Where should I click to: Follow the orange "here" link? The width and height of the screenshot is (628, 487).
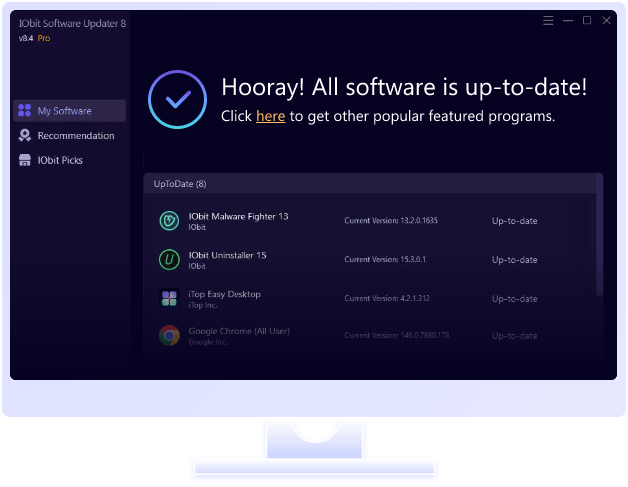pos(270,116)
